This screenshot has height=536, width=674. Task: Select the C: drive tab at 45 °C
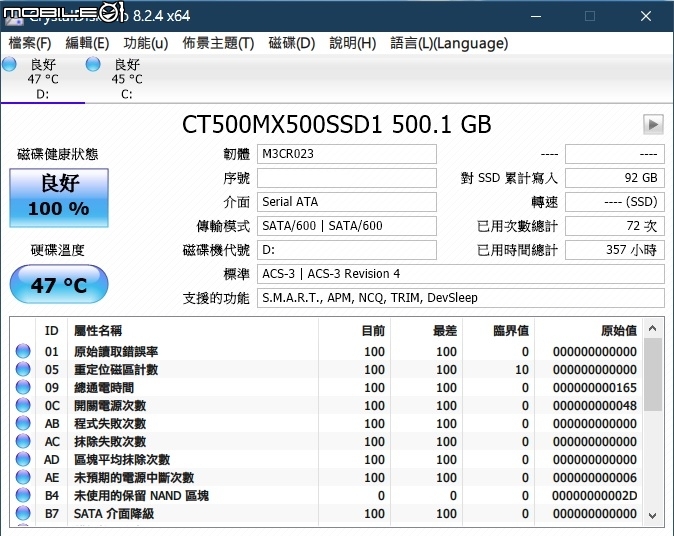pyautogui.click(x=127, y=79)
